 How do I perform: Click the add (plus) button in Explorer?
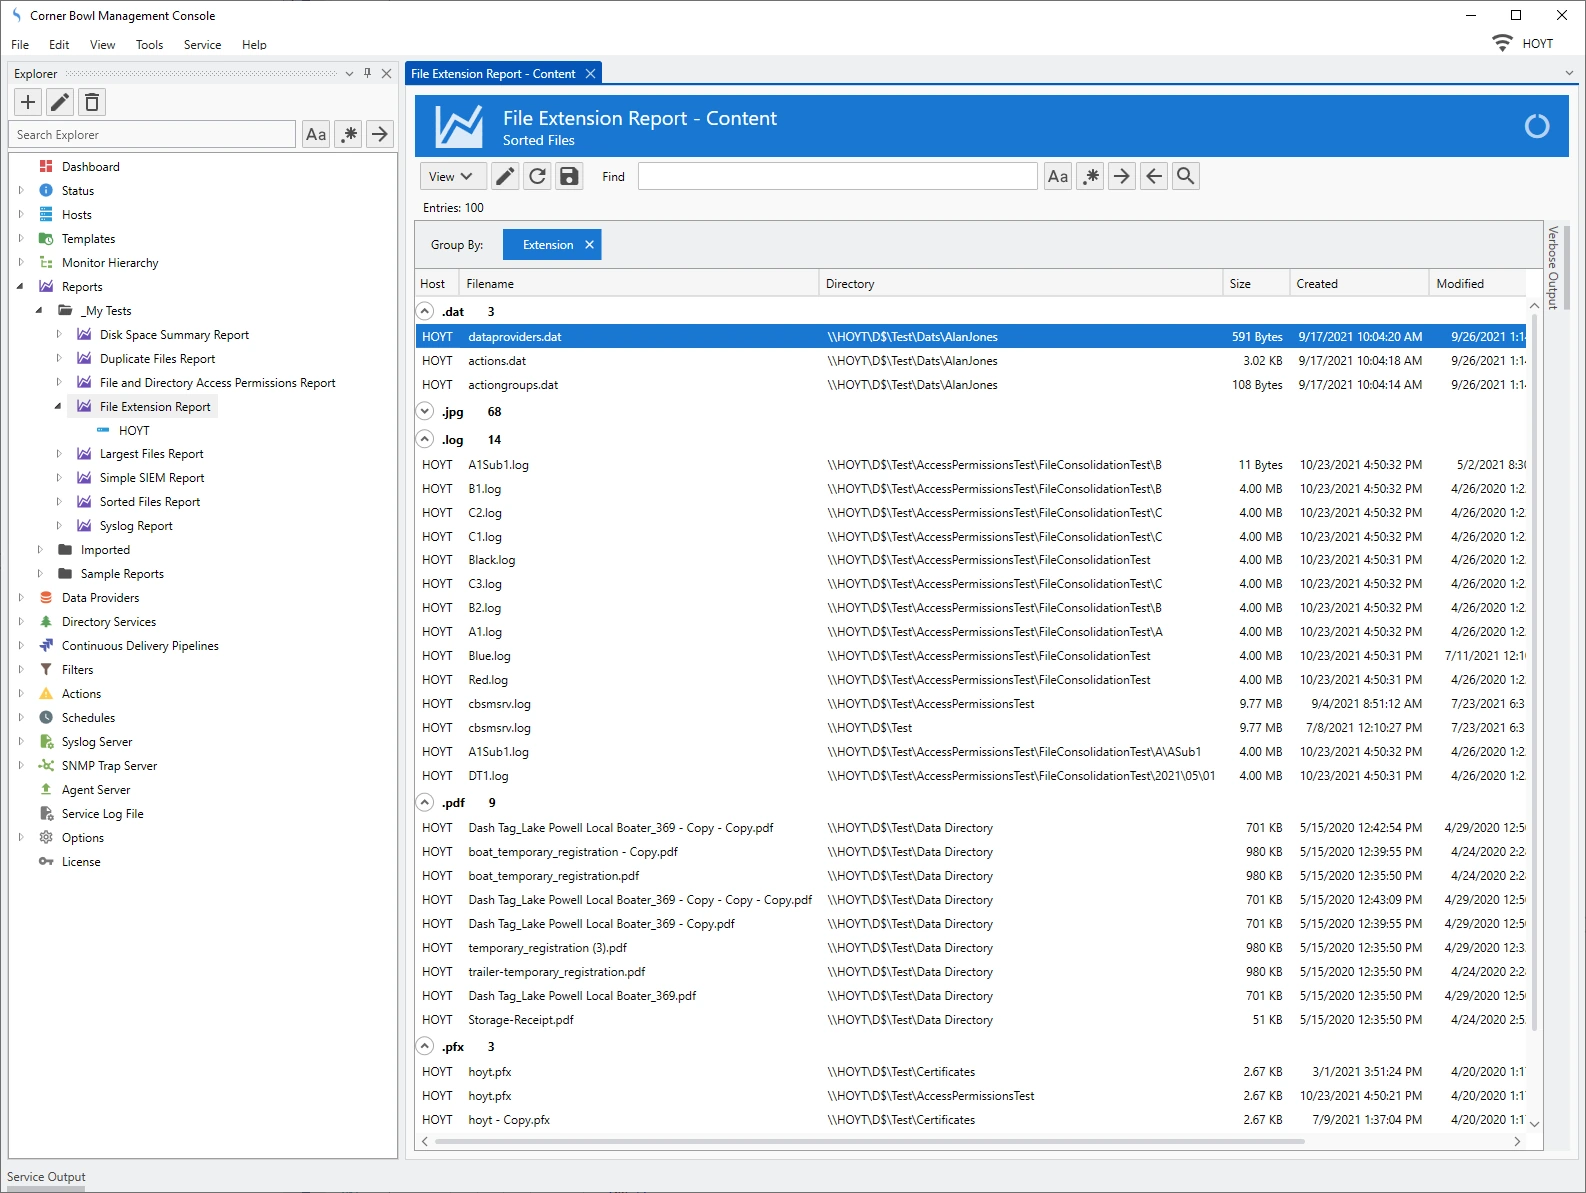tap(28, 102)
